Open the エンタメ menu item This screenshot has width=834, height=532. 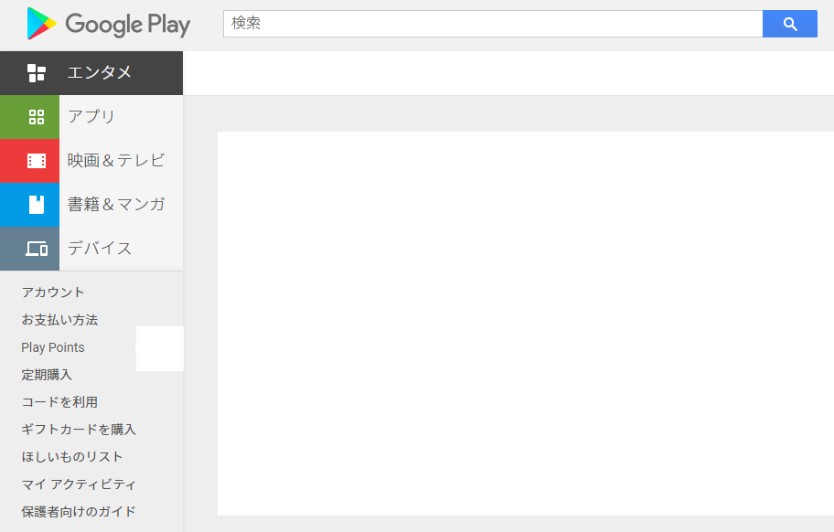[x=91, y=73]
